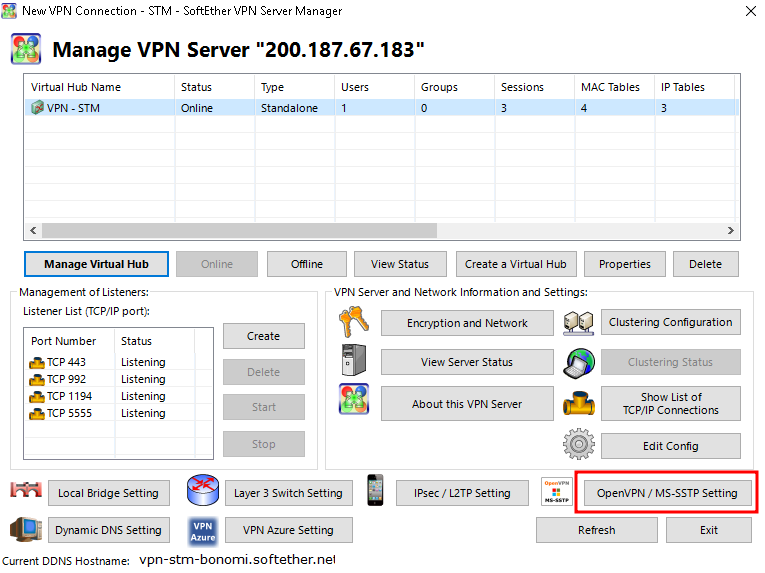Click View Server Status button
The image size is (765, 573).
[x=467, y=362]
